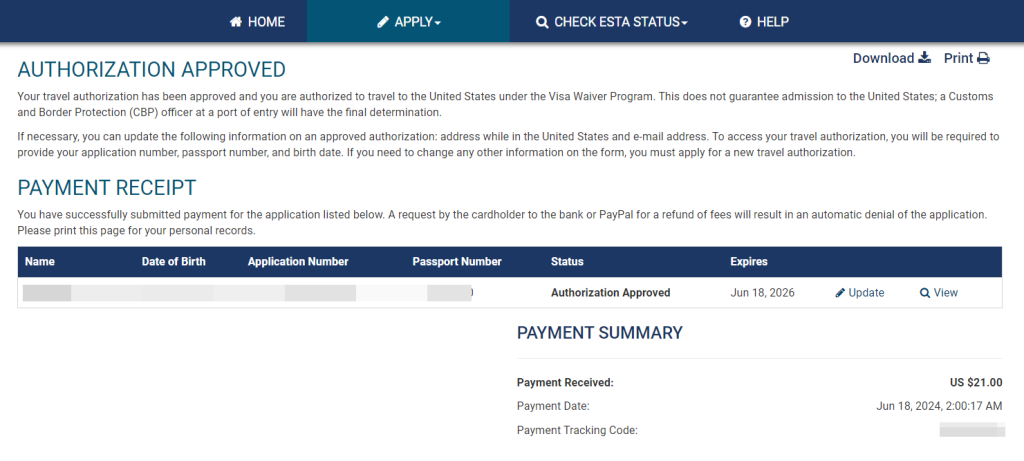Click the pencil icon beside Apply
The height and width of the screenshot is (461, 1024).
tap(383, 22)
